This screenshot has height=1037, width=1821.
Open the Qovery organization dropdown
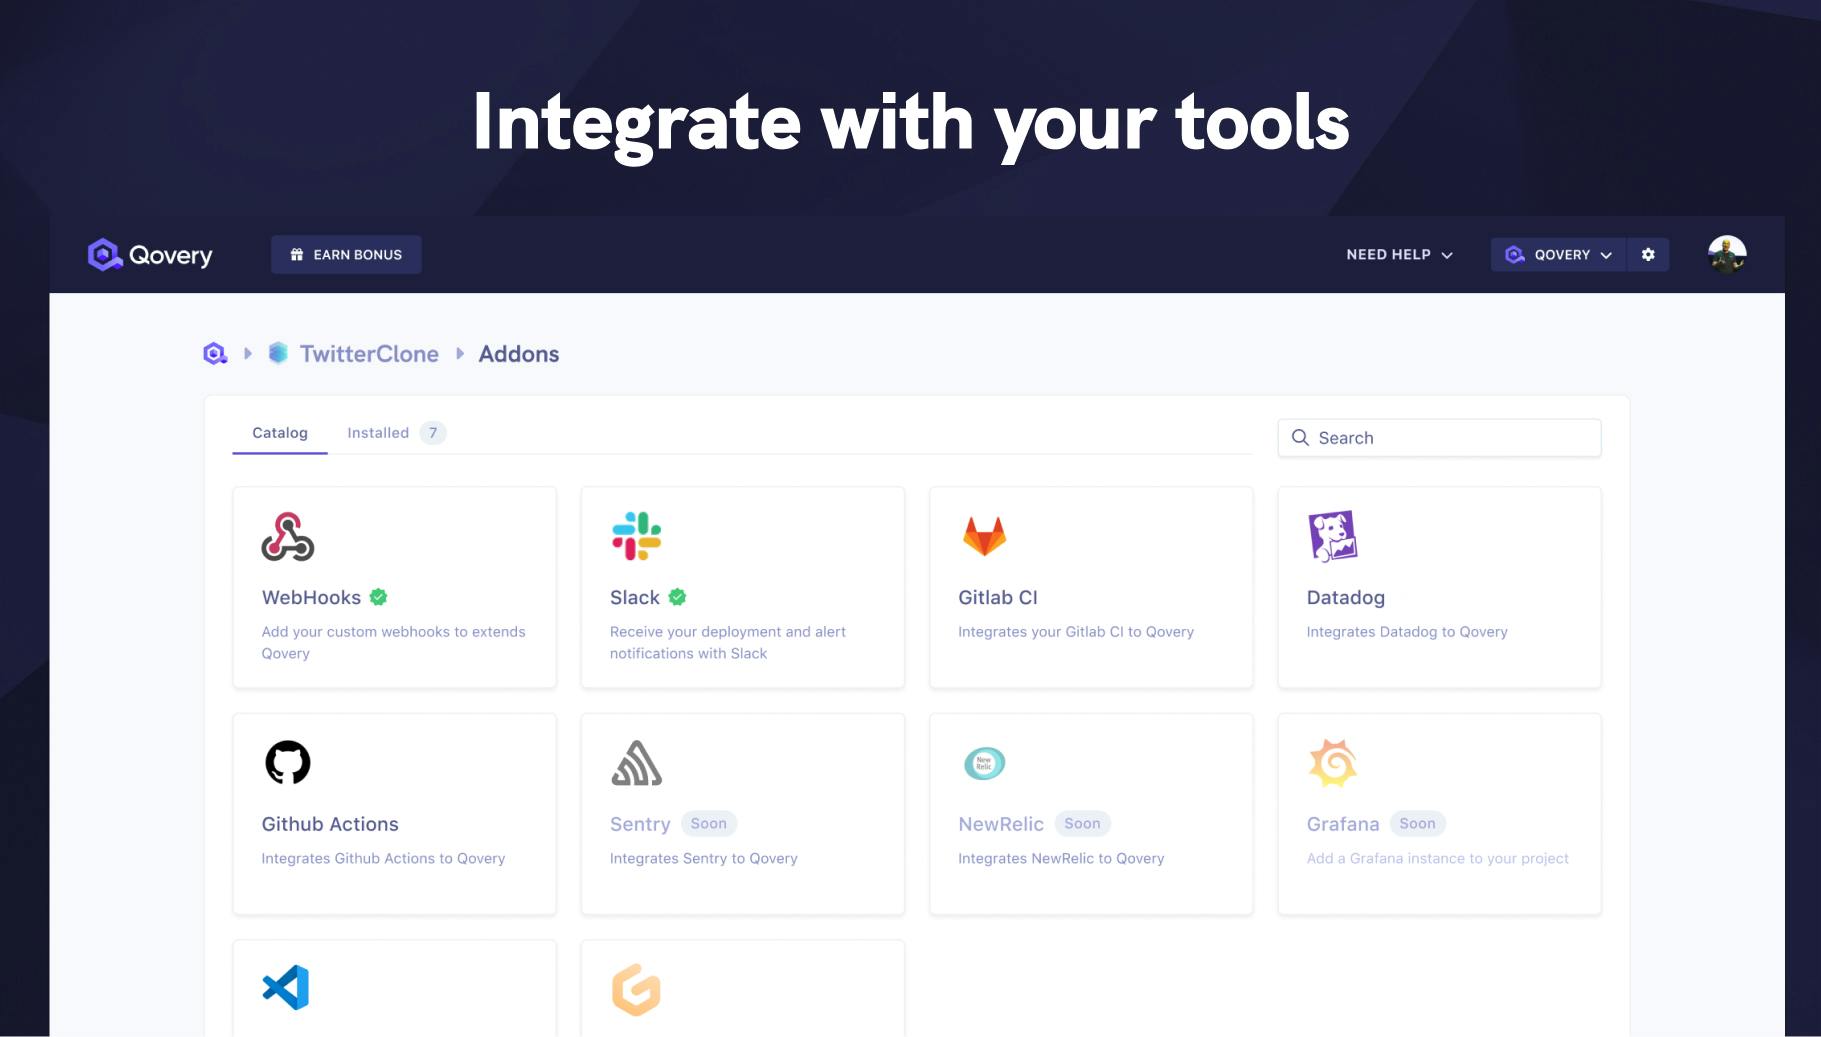(1559, 255)
